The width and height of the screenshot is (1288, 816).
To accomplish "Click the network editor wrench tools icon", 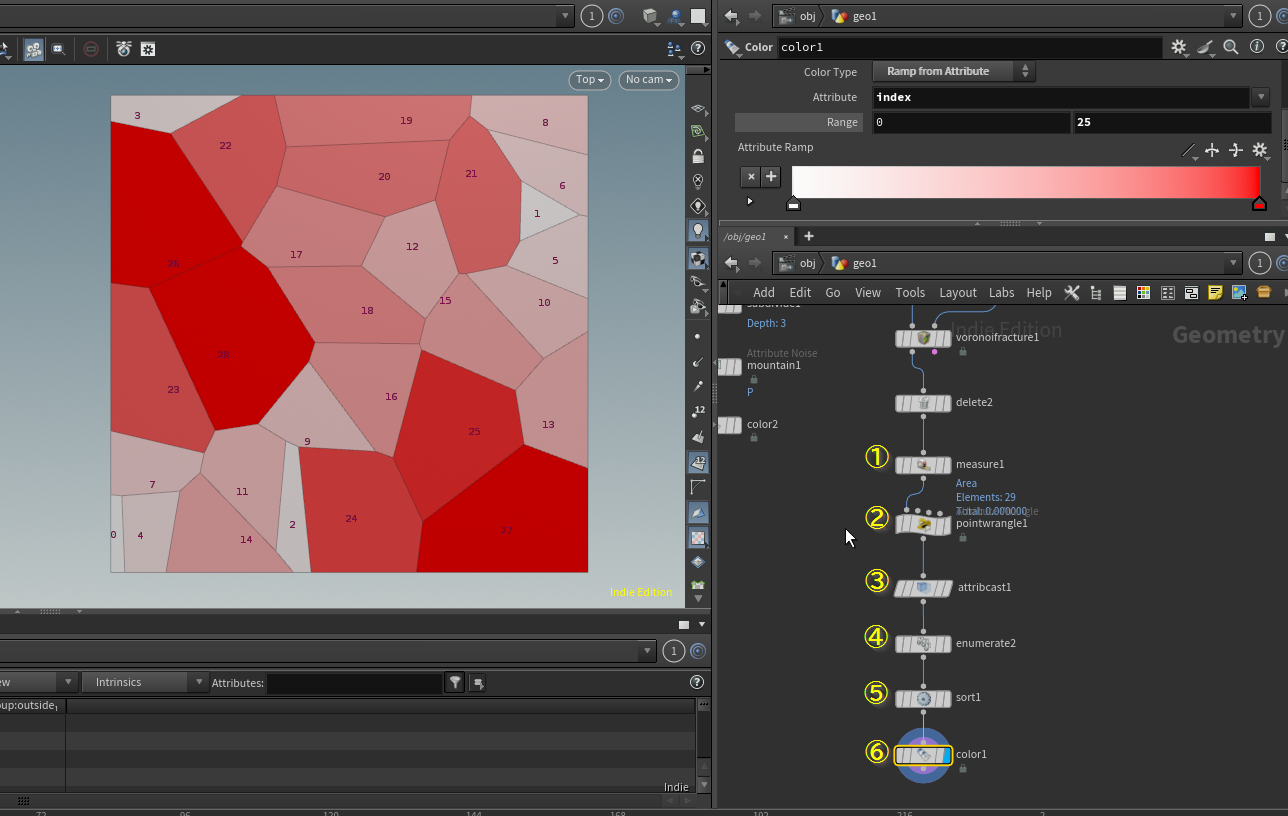I will (x=1072, y=293).
